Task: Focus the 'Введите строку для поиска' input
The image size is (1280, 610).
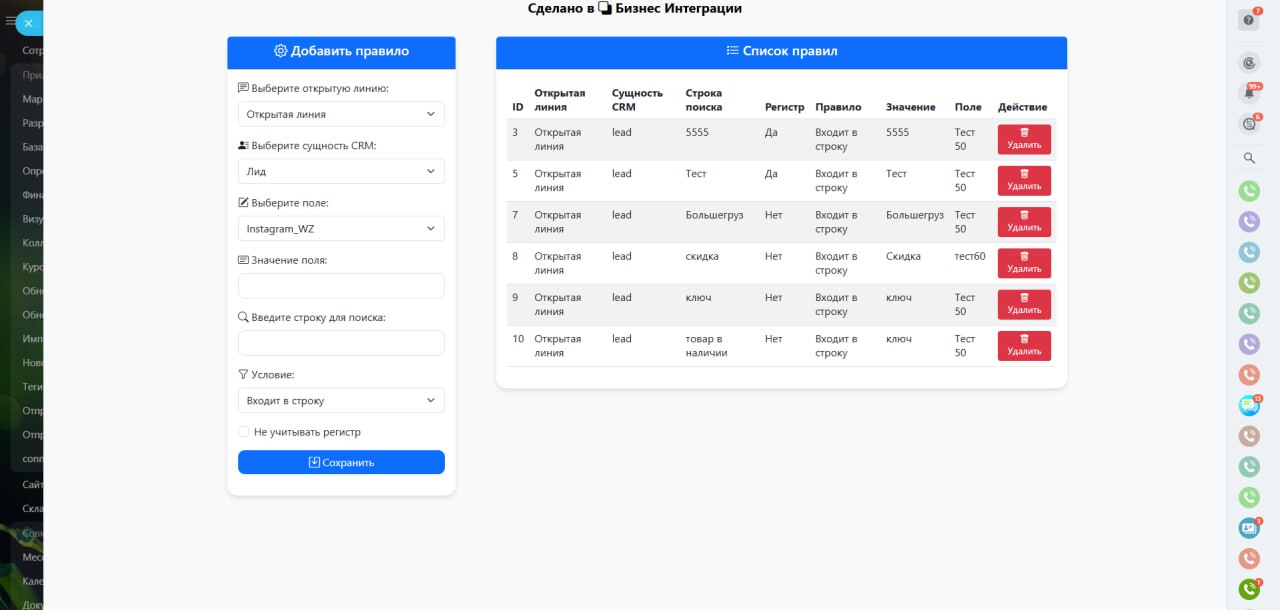Action: (x=341, y=343)
